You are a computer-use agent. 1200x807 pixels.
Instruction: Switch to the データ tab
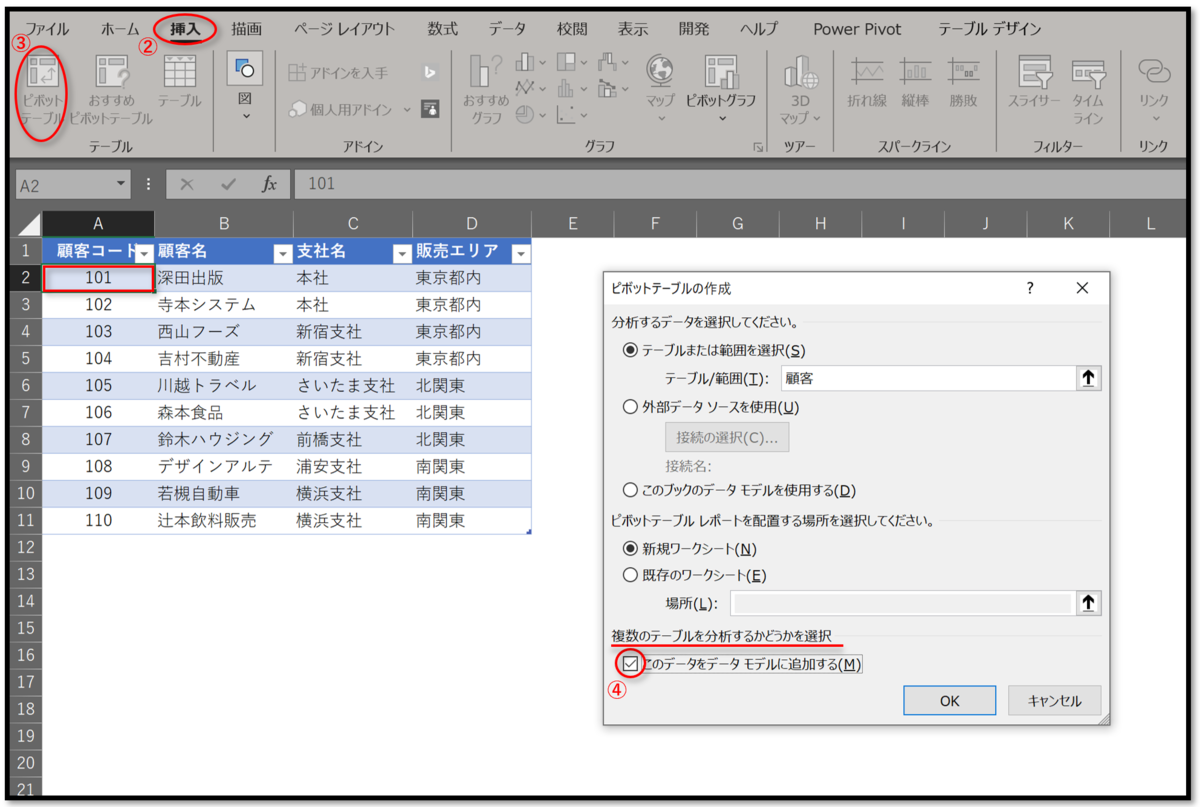pyautogui.click(x=507, y=29)
